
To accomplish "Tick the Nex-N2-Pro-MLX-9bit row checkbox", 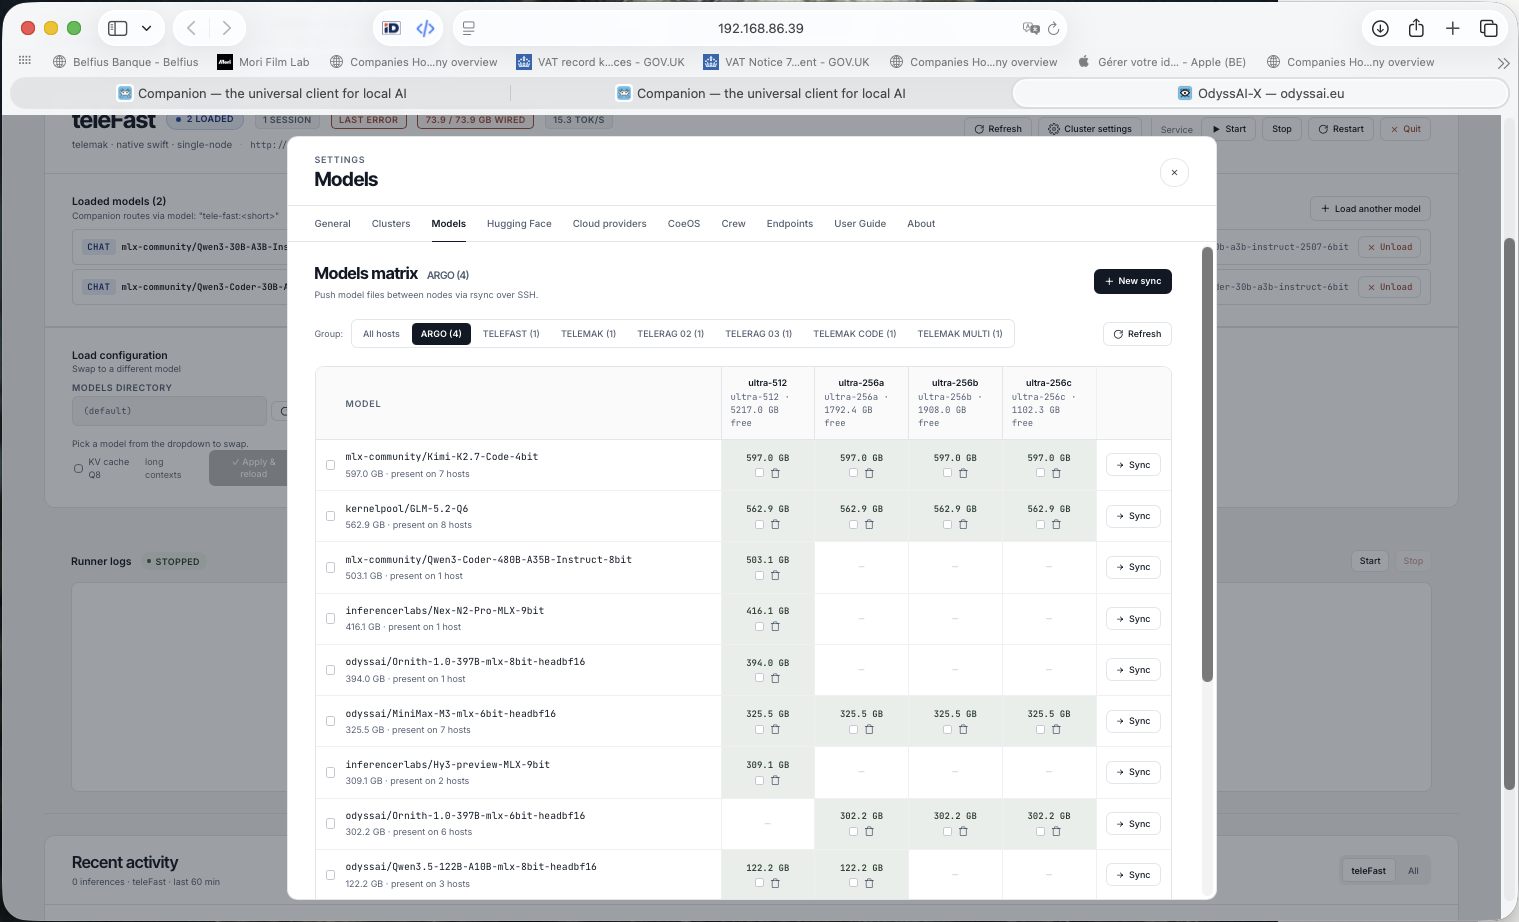I will pyautogui.click(x=330, y=618).
